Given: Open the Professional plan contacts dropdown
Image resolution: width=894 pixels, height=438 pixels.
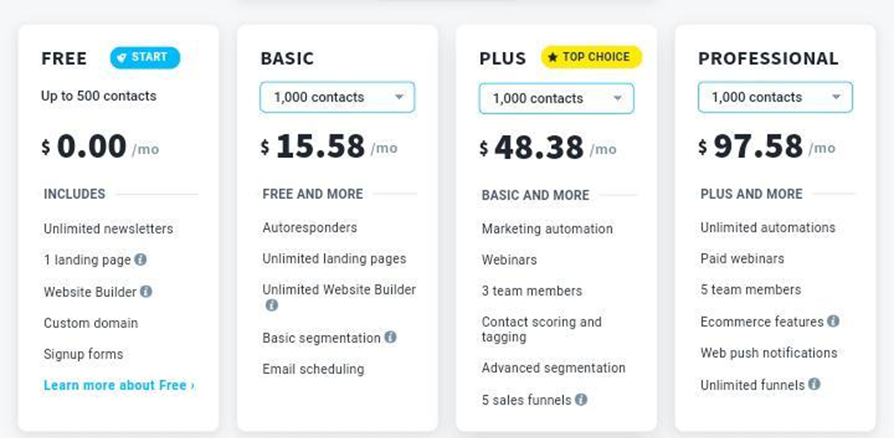Looking at the screenshot, I should (775, 97).
